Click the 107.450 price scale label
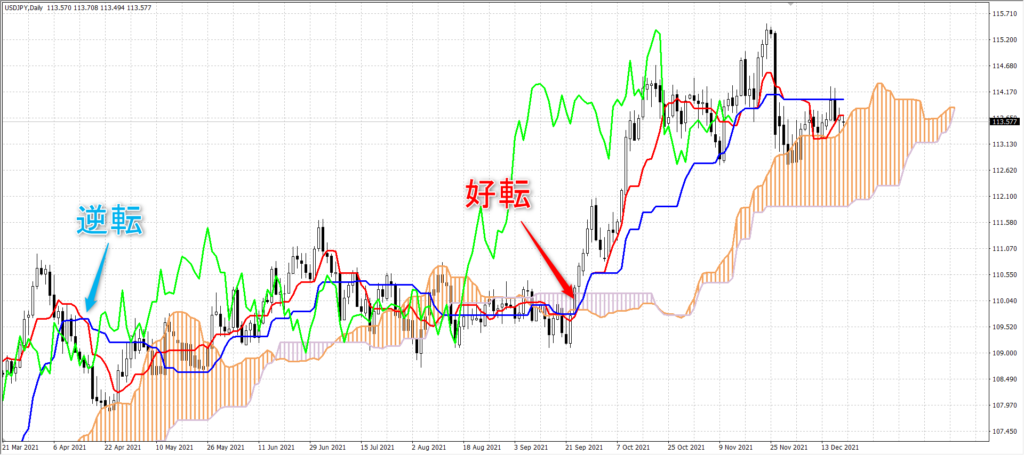The width and height of the screenshot is (1024, 455). pyautogui.click(x=1004, y=431)
